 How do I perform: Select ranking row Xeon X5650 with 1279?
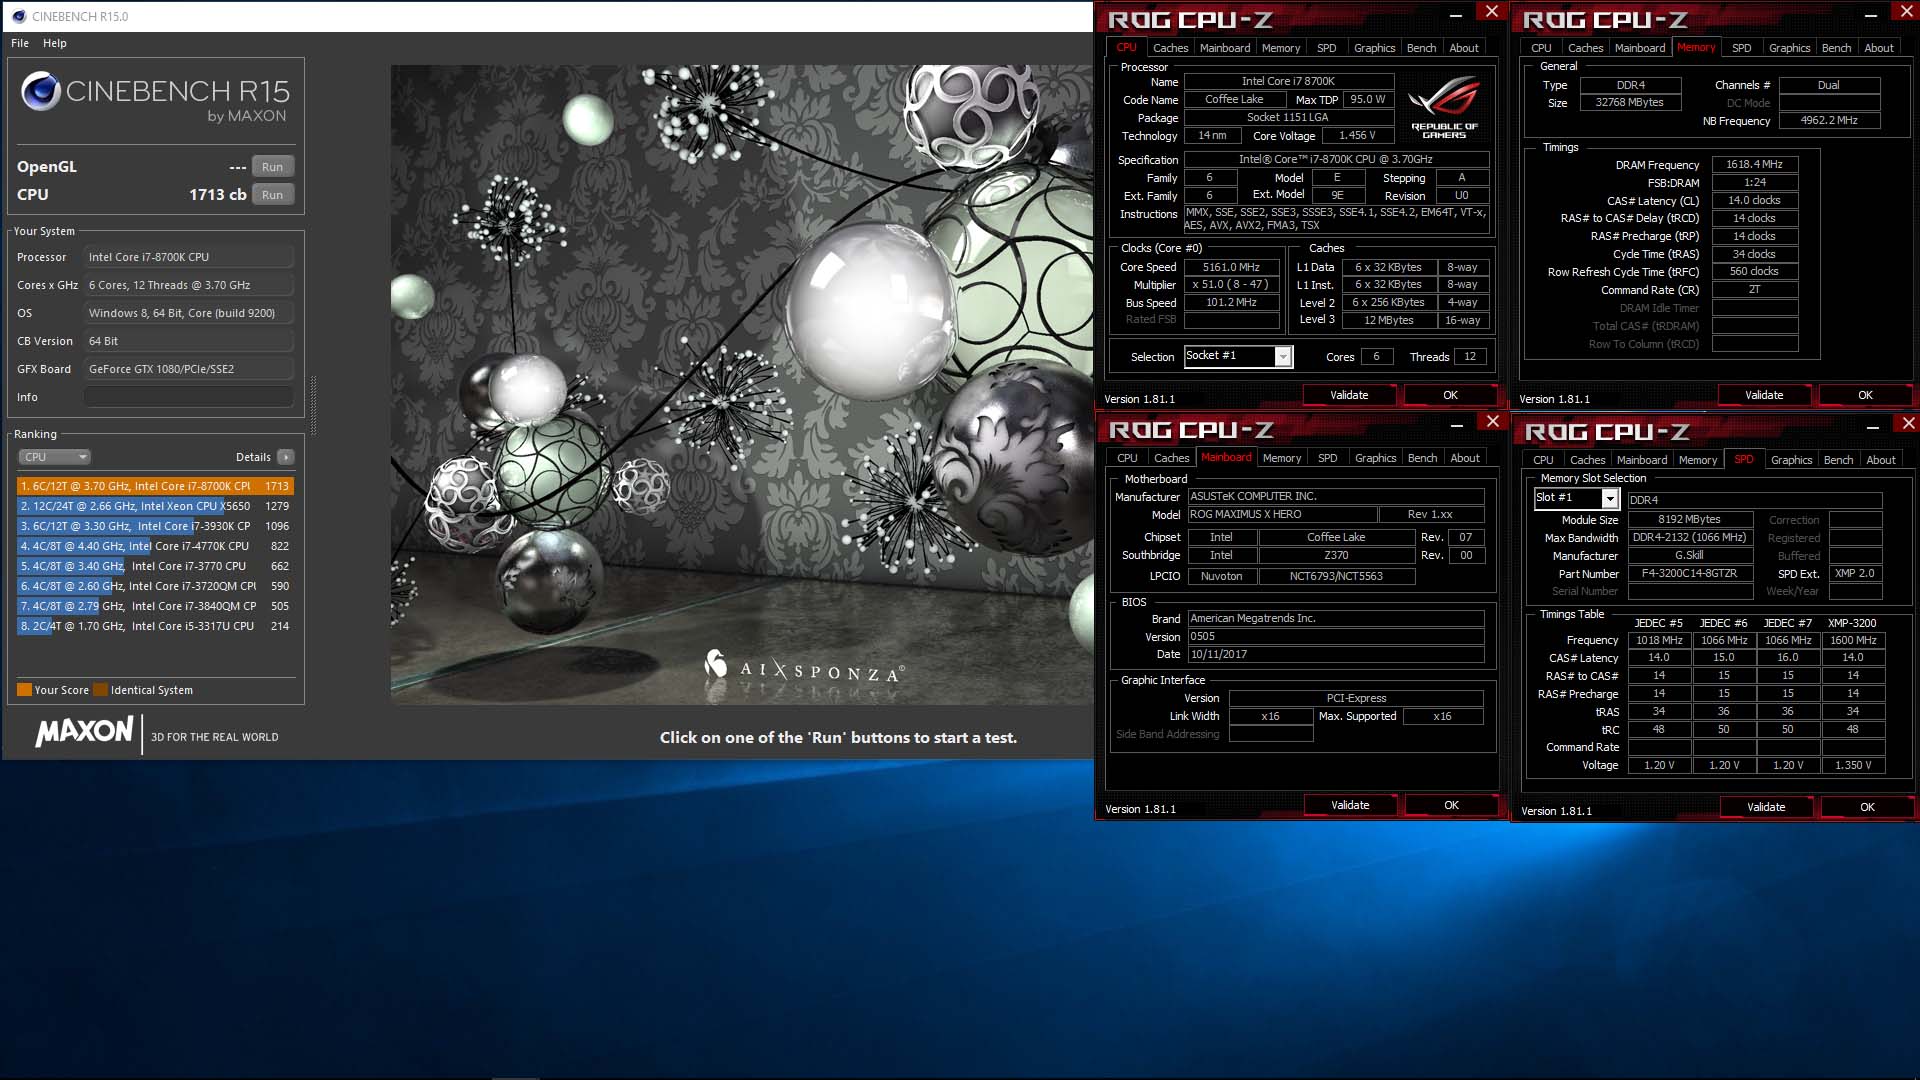pyautogui.click(x=155, y=506)
